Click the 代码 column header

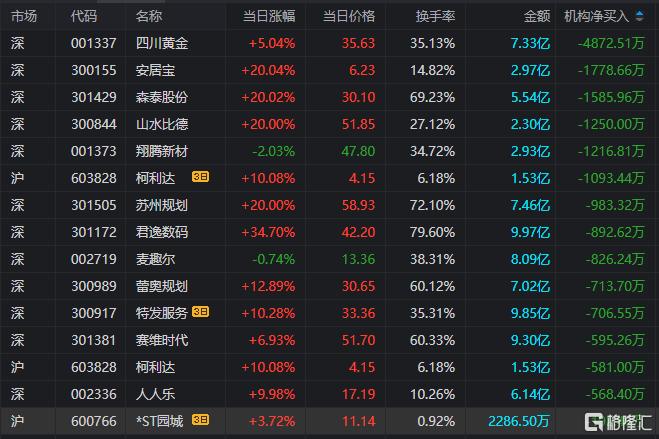(84, 16)
